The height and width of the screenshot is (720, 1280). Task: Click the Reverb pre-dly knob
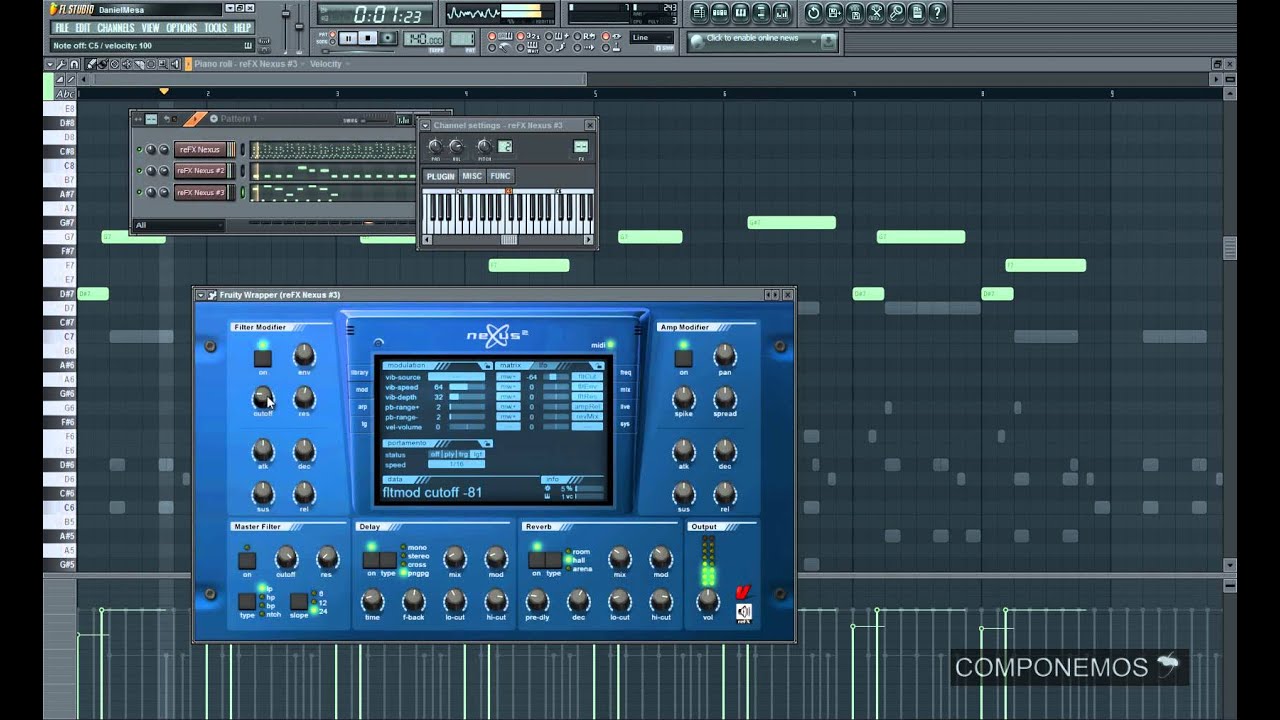537,600
